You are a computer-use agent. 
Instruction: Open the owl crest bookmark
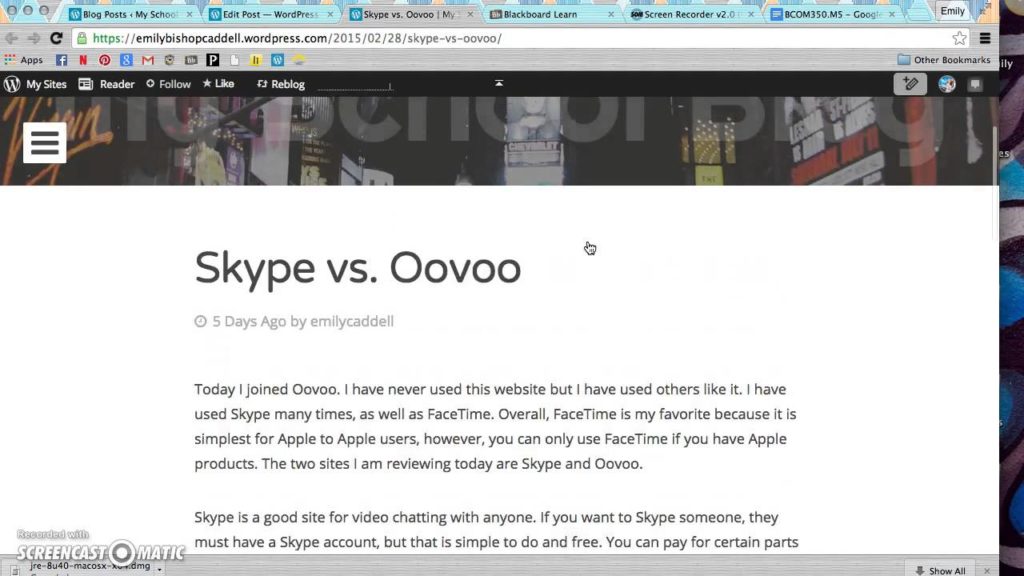click(x=169, y=60)
